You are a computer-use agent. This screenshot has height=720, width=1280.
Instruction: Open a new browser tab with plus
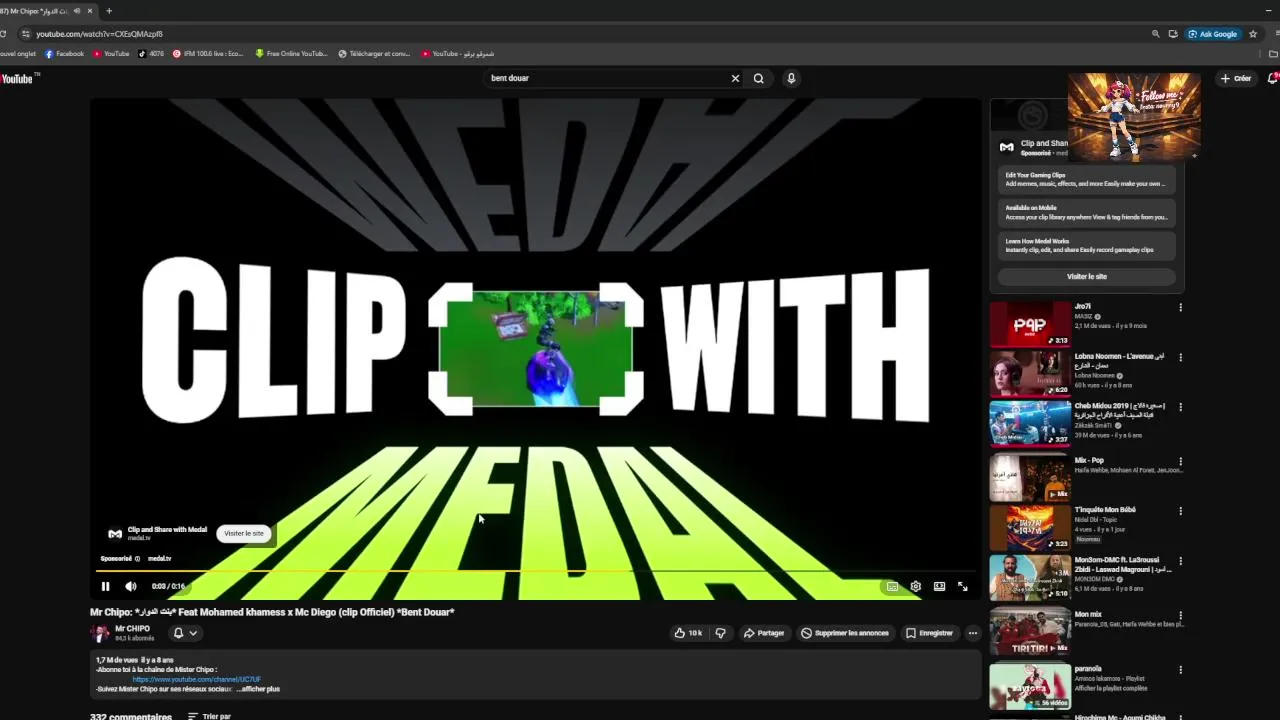[x=109, y=11]
